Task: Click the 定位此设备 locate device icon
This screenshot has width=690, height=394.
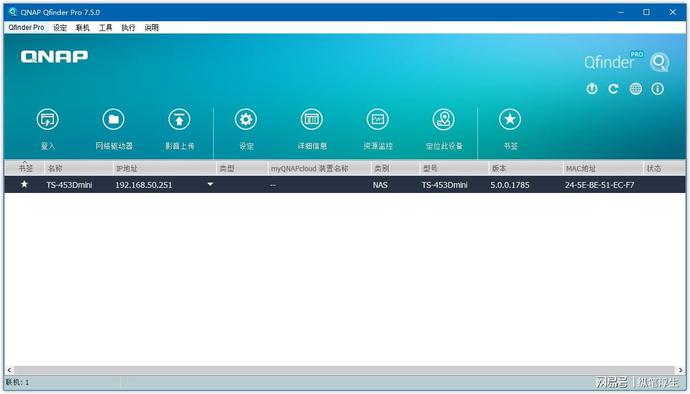Action: tap(444, 119)
